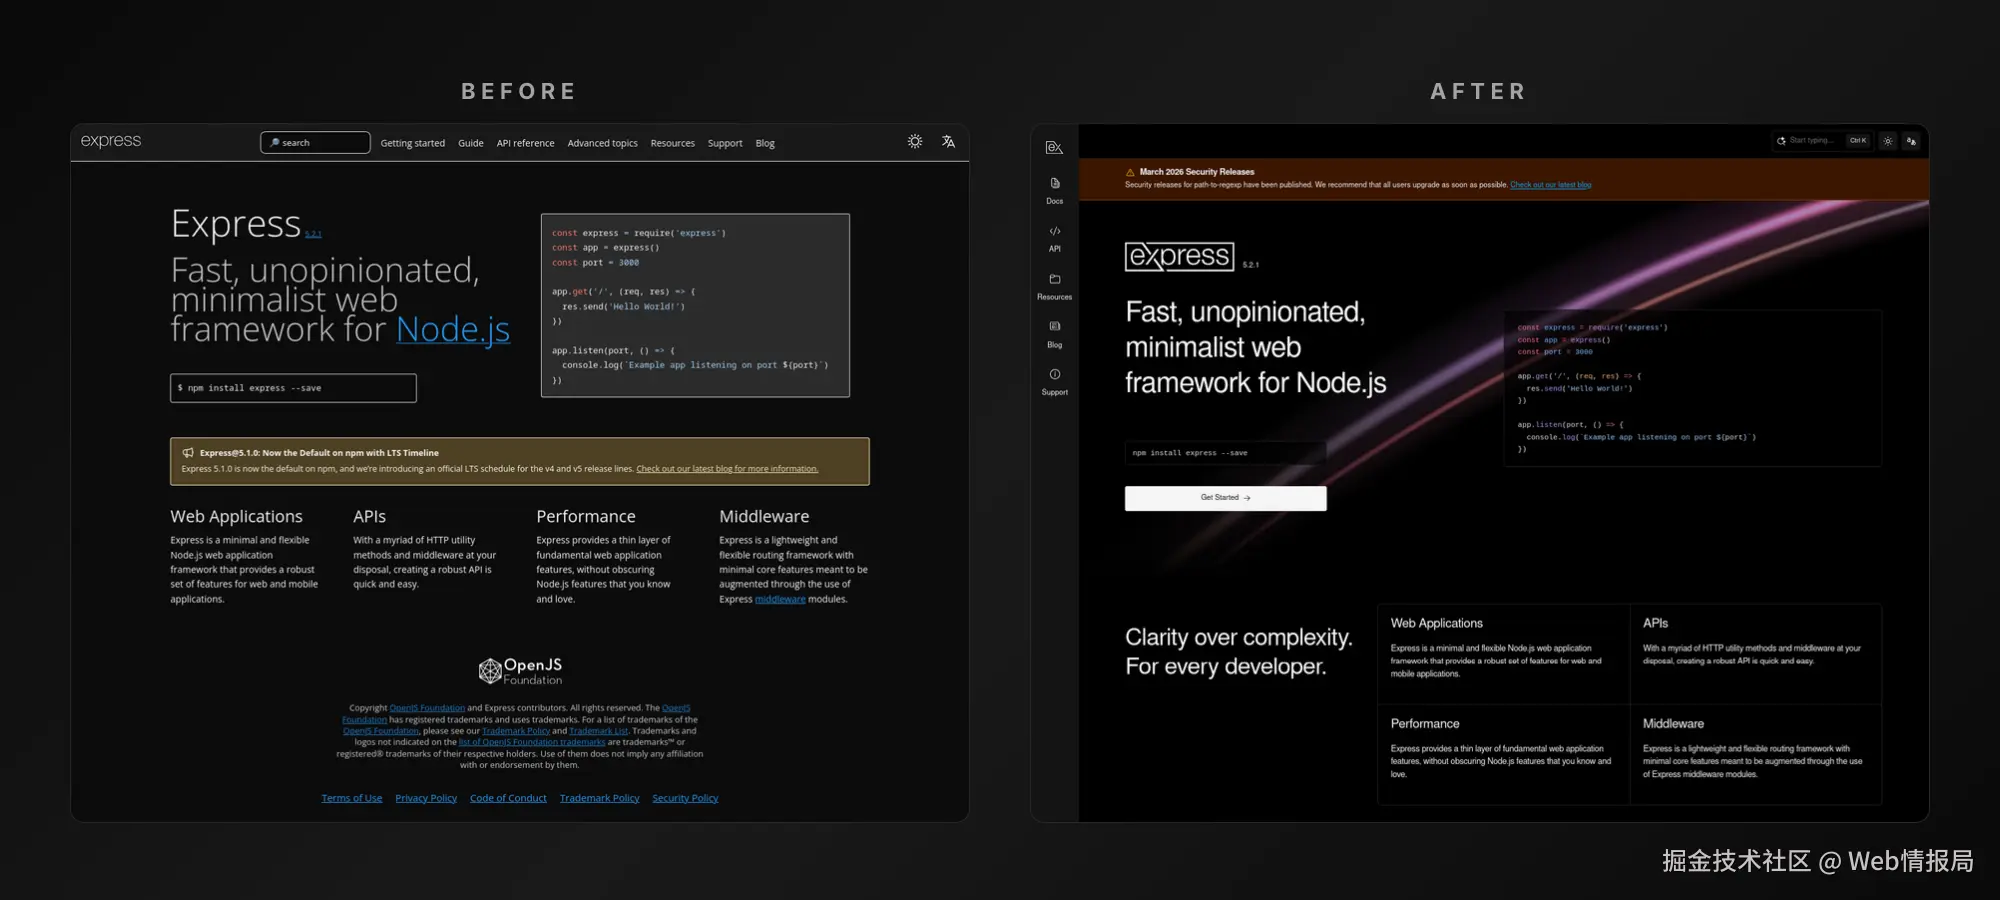Open the Trademark Policy link beside Security Policy
Viewport: 2000px width, 900px height.
[599, 798]
